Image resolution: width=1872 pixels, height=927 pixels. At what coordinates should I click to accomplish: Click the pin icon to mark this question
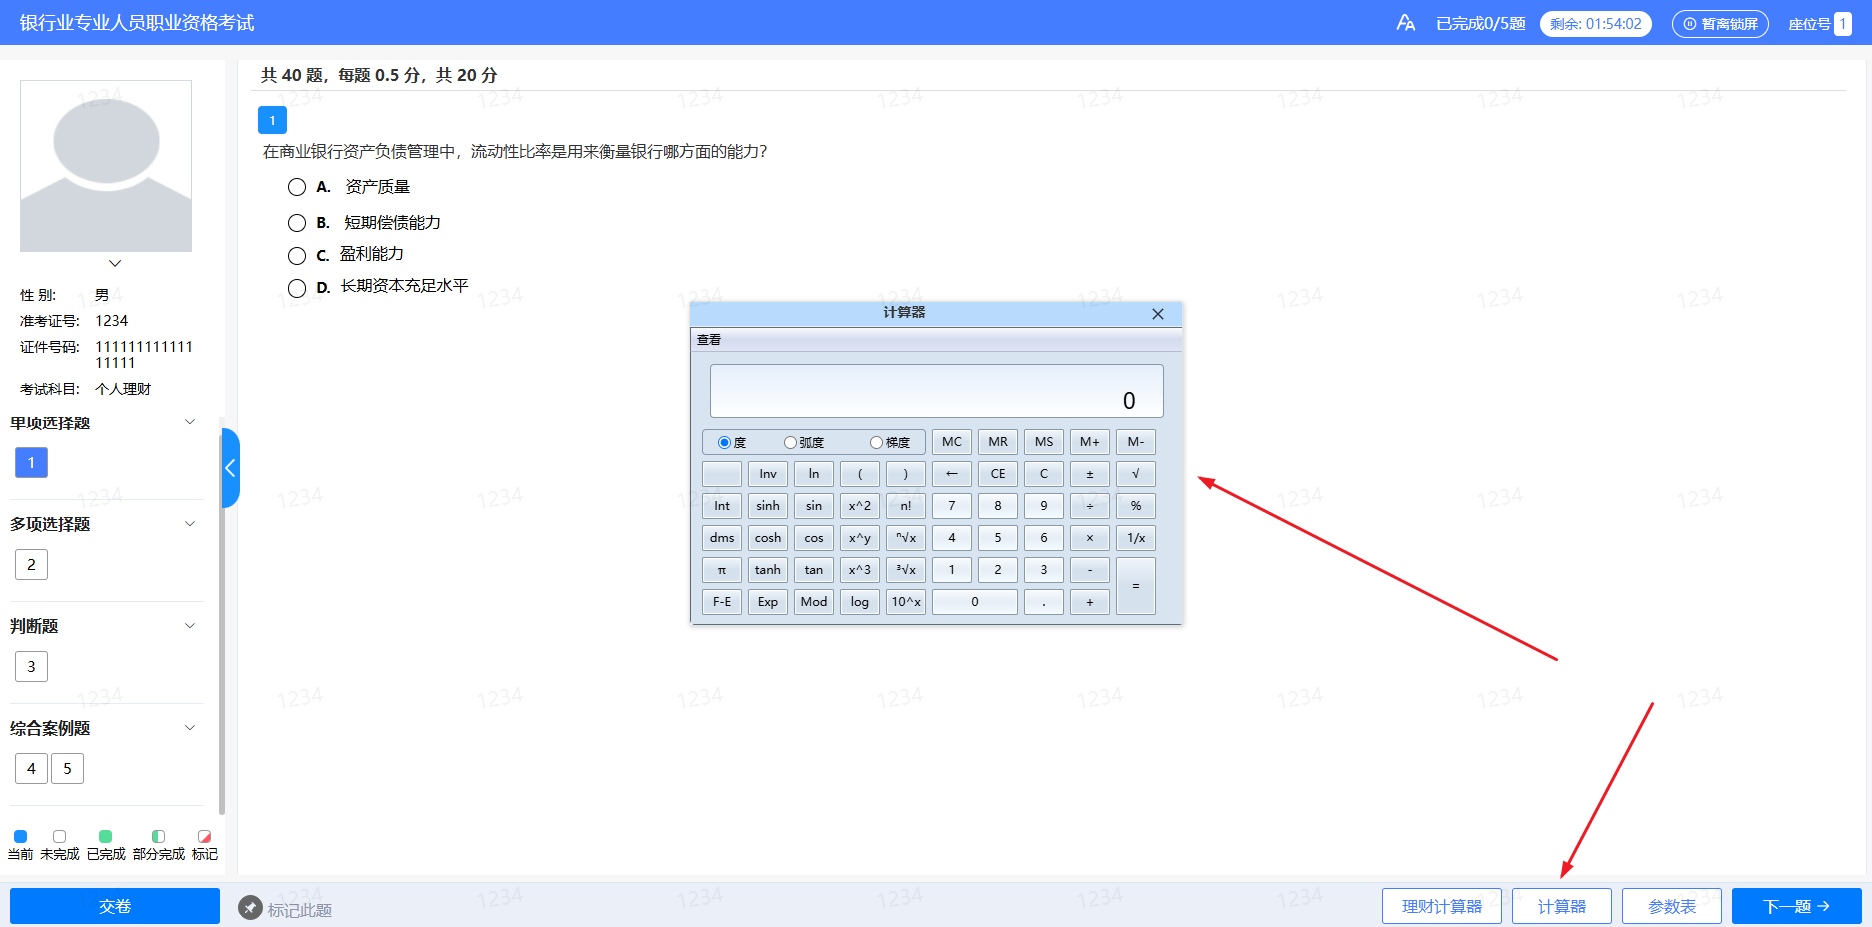pos(250,907)
